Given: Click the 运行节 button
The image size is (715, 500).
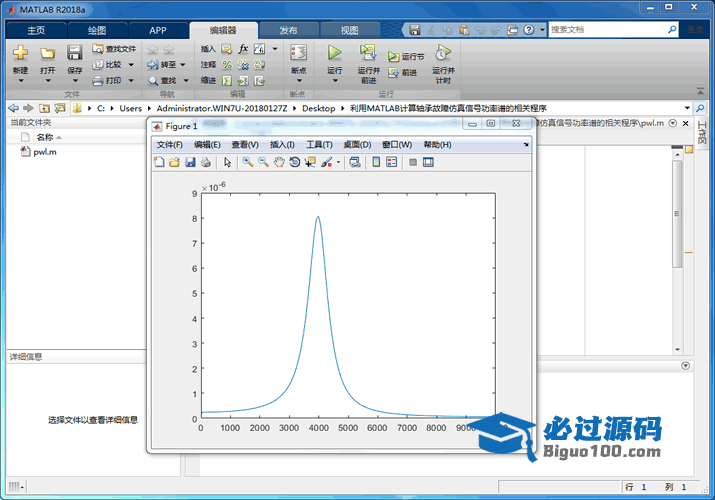Looking at the screenshot, I should (406, 57).
